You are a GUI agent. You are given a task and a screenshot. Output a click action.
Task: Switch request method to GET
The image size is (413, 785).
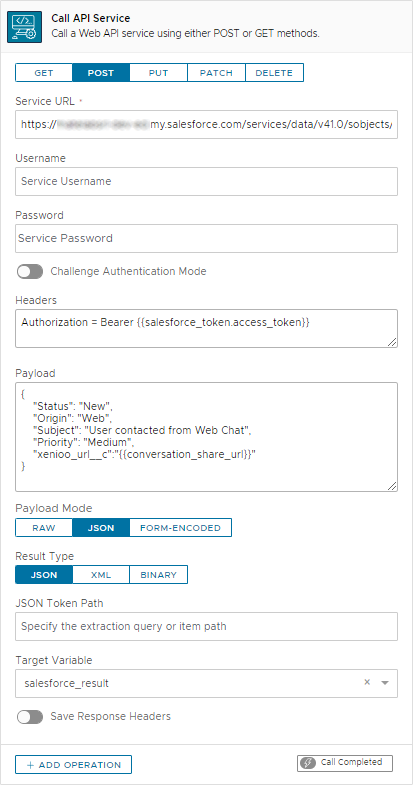(x=44, y=73)
